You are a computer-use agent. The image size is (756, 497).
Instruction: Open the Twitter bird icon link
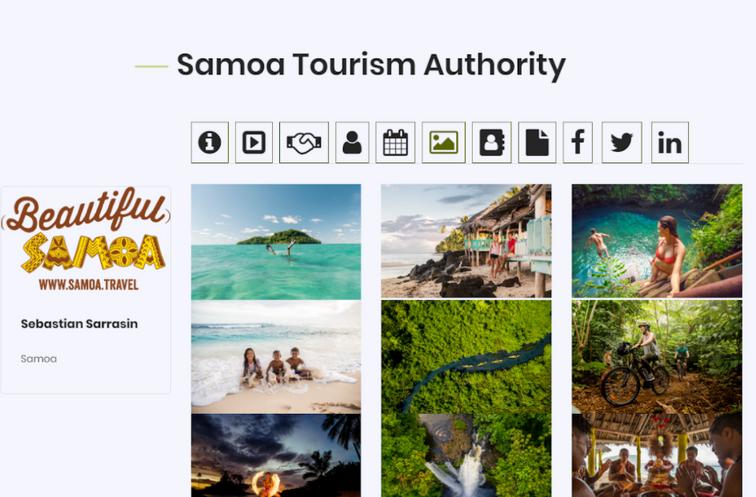point(622,143)
